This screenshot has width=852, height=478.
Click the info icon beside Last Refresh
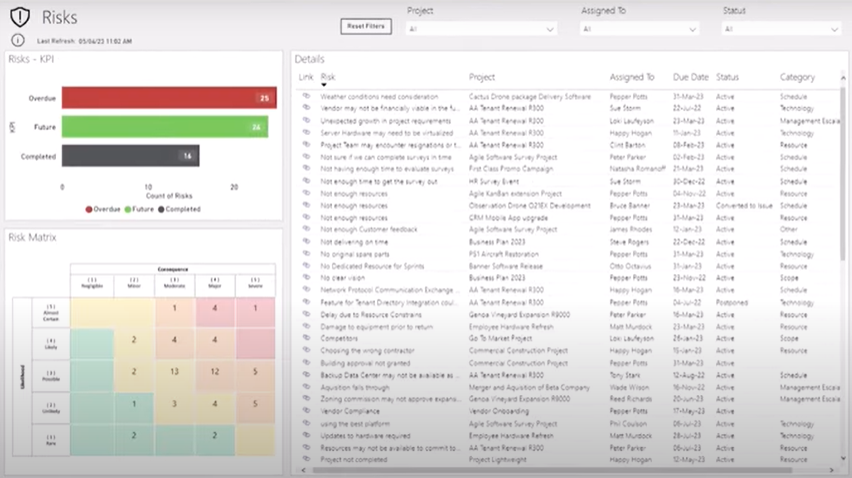pyautogui.click(x=18, y=40)
